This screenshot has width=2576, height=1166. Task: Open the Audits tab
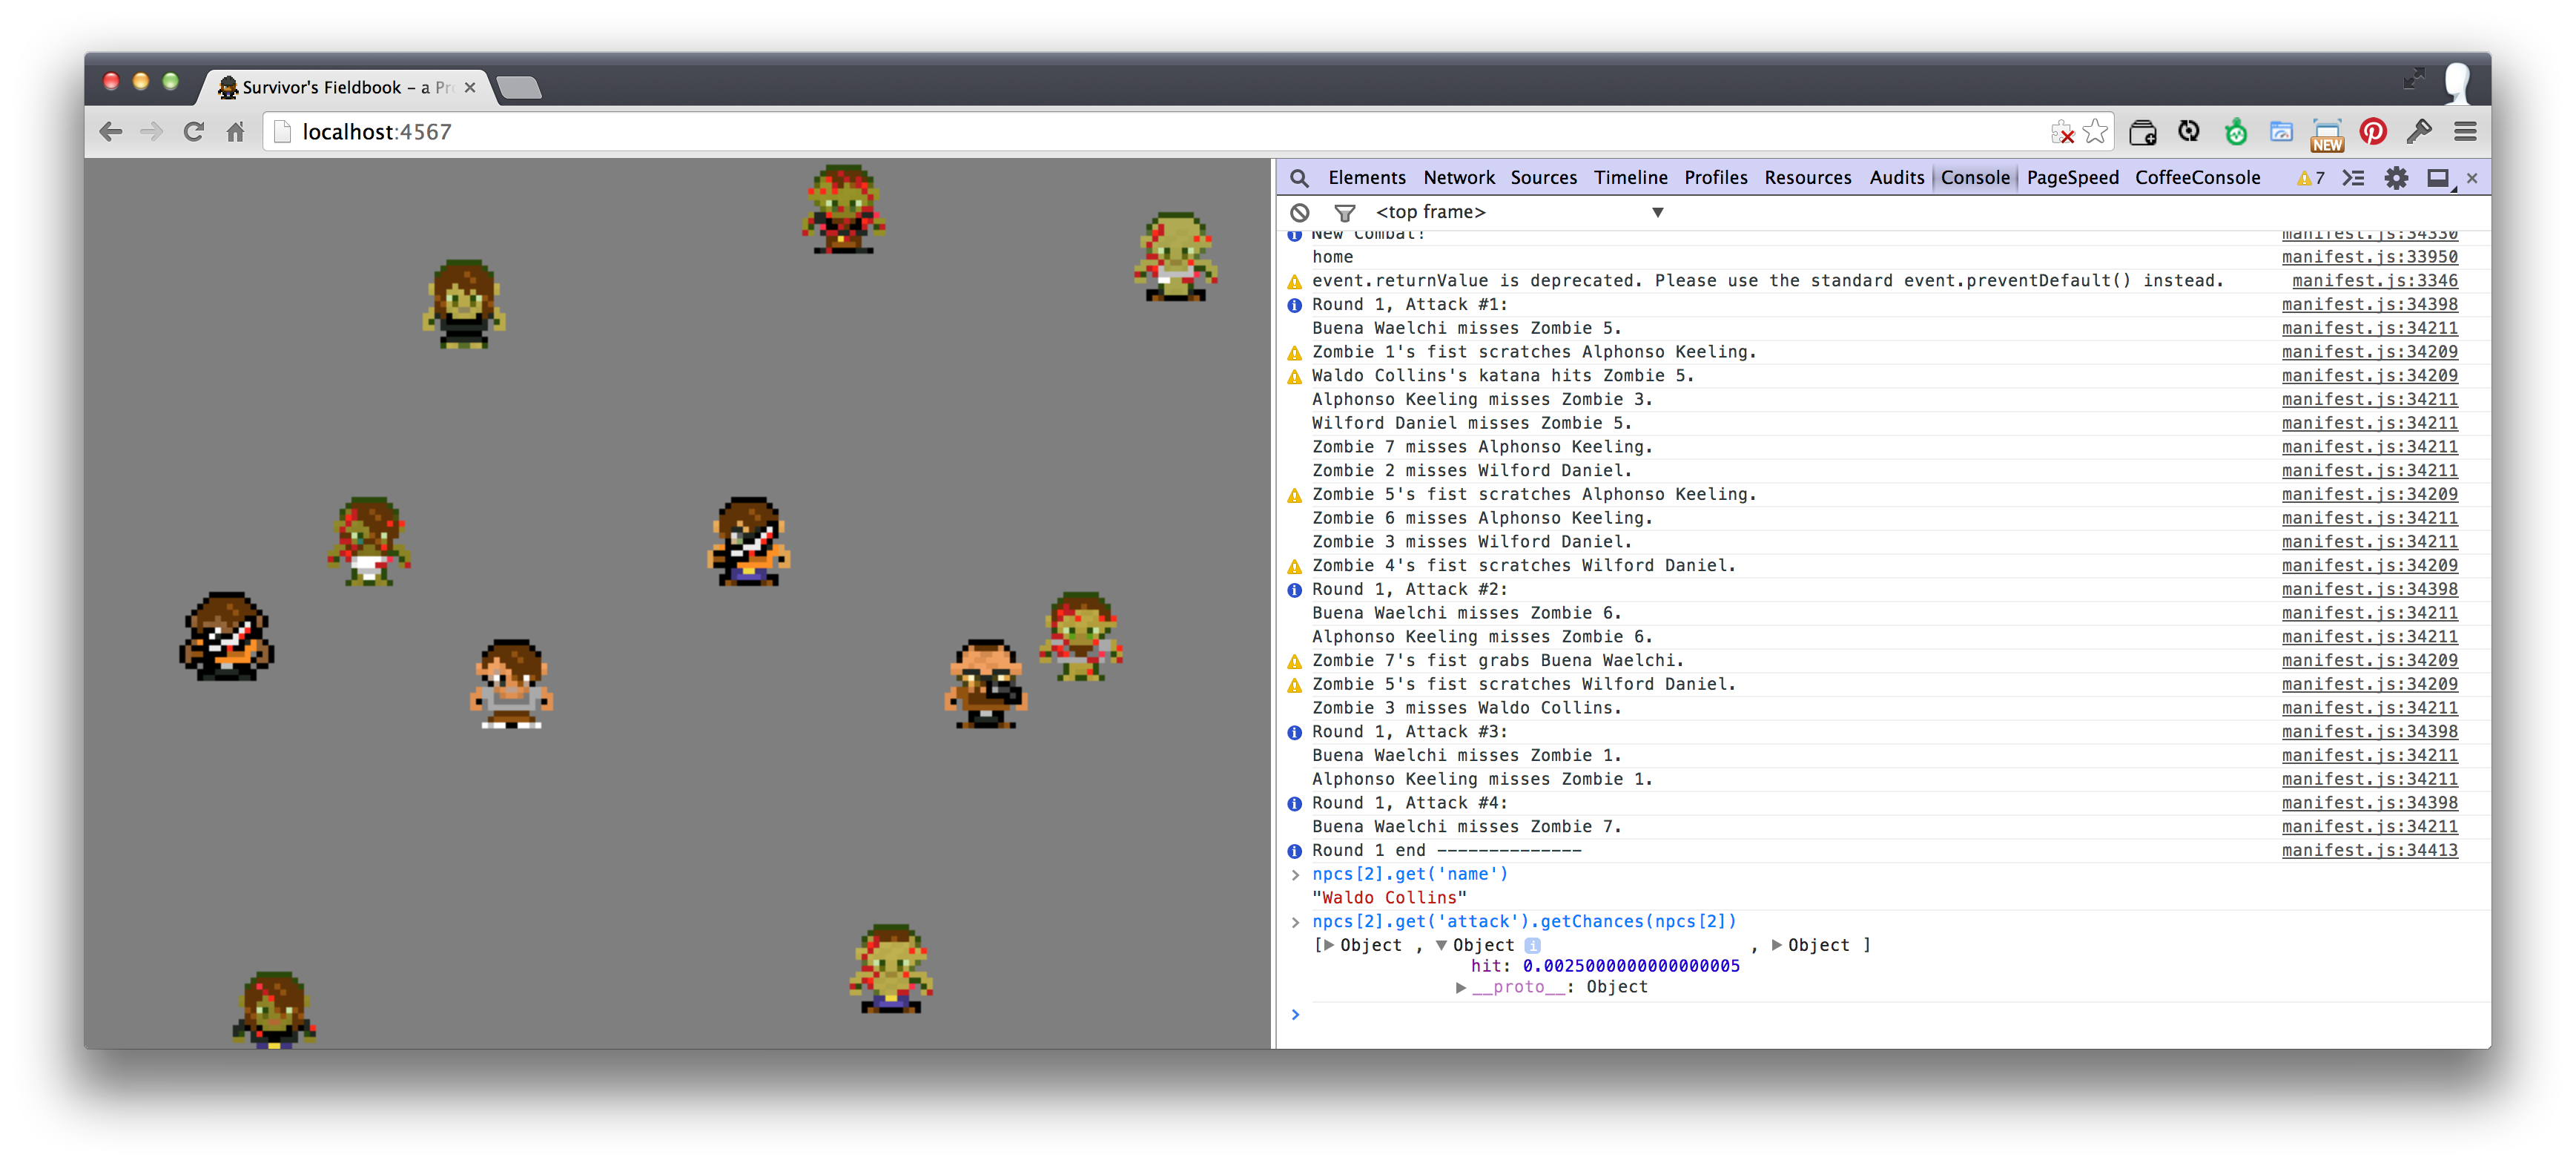click(x=1896, y=178)
